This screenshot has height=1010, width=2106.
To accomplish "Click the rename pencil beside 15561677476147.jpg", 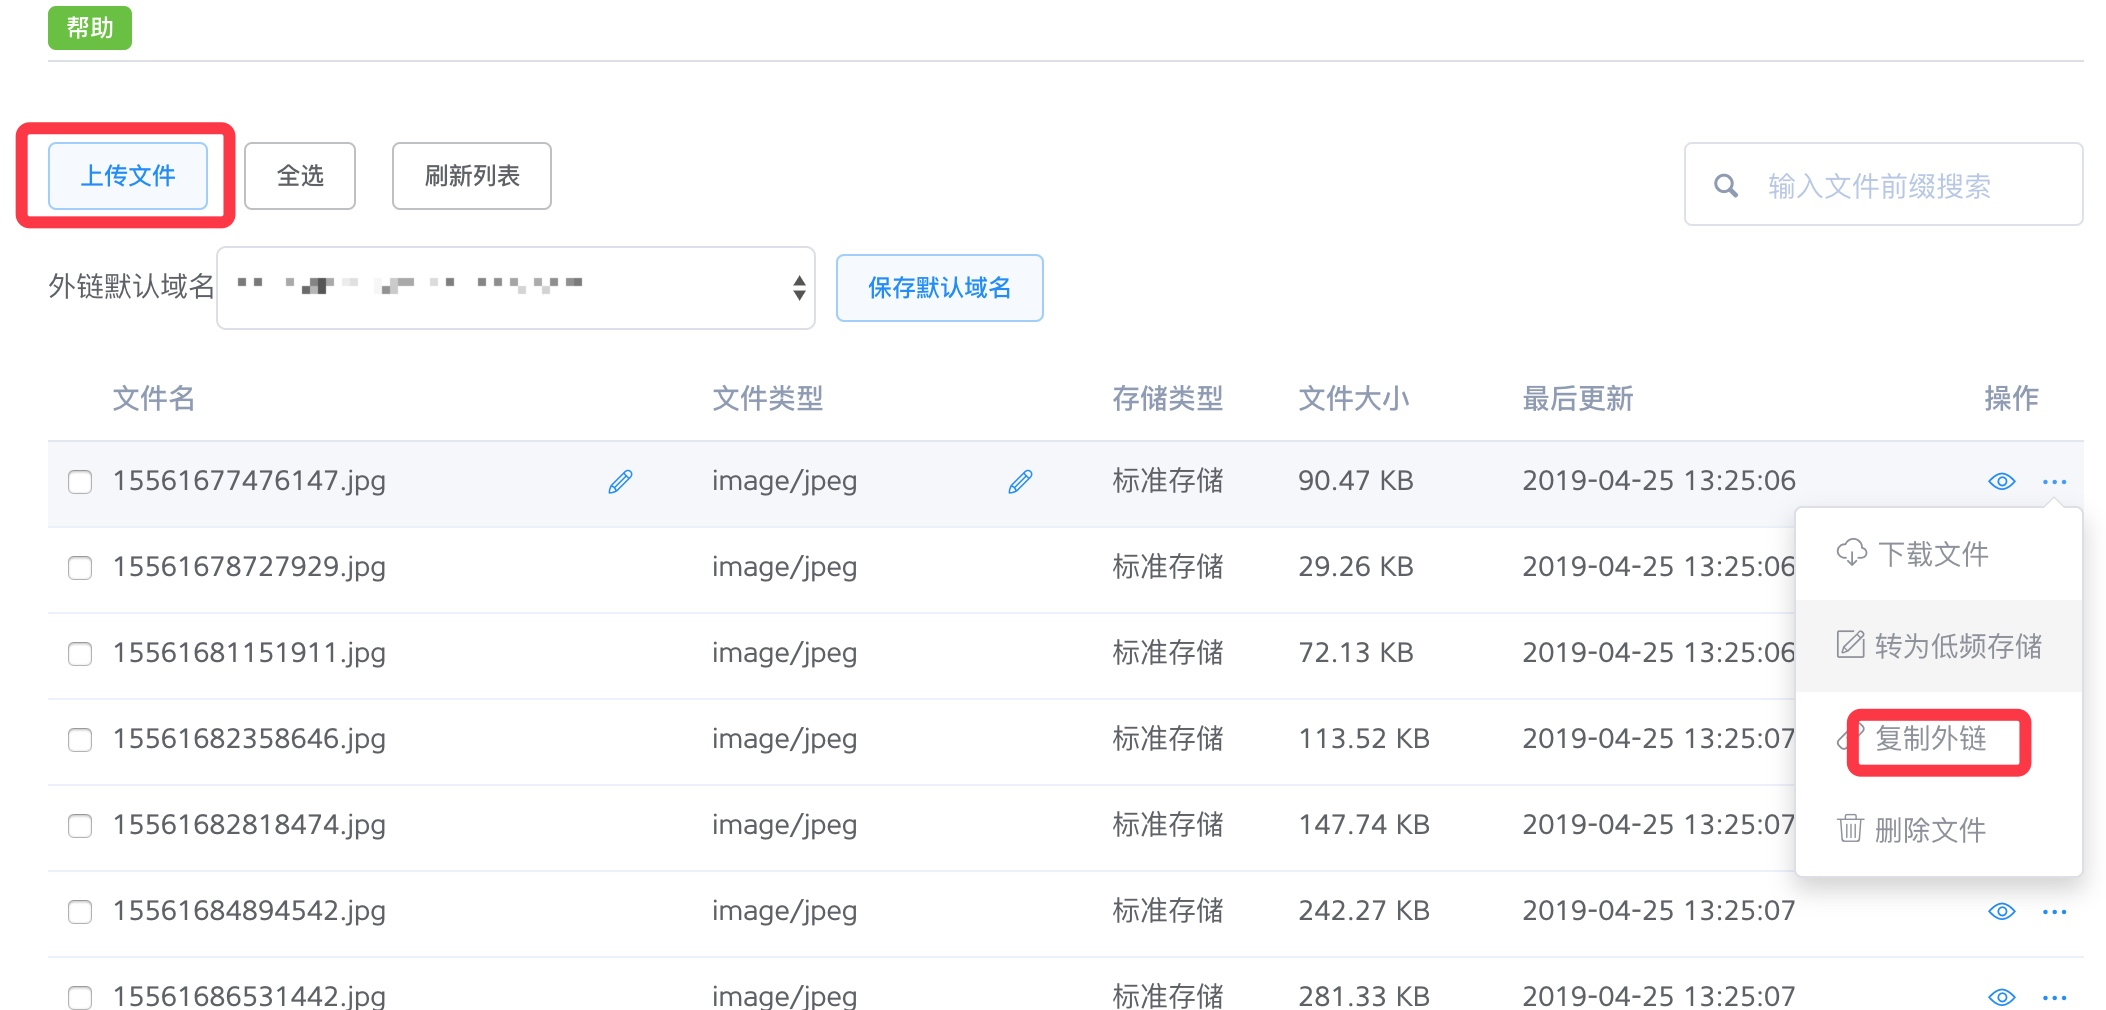I will coord(620,482).
